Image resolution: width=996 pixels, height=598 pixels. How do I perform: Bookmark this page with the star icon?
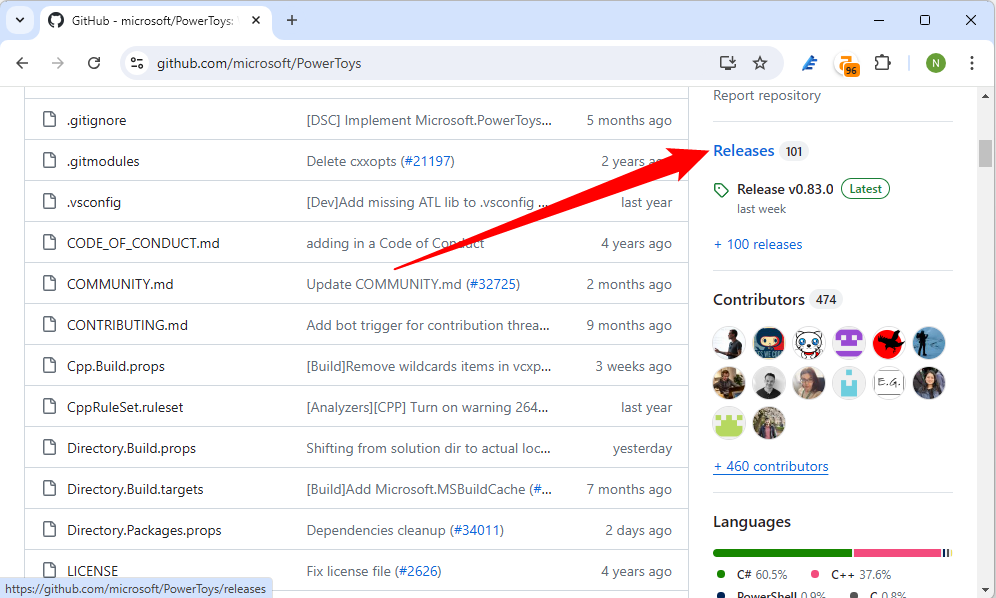click(760, 63)
